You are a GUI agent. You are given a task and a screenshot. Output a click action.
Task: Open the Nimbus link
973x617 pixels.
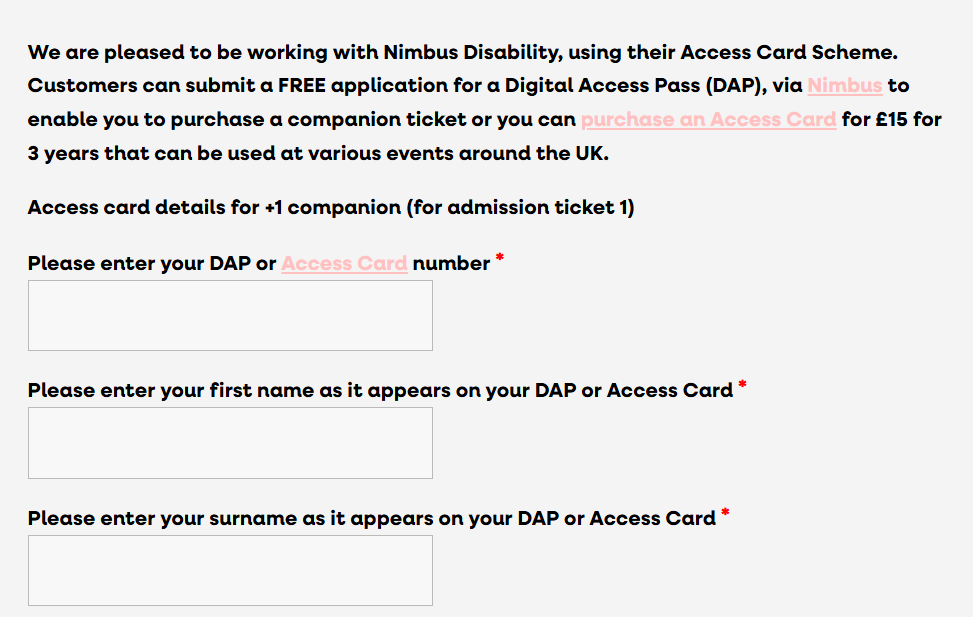click(x=844, y=86)
